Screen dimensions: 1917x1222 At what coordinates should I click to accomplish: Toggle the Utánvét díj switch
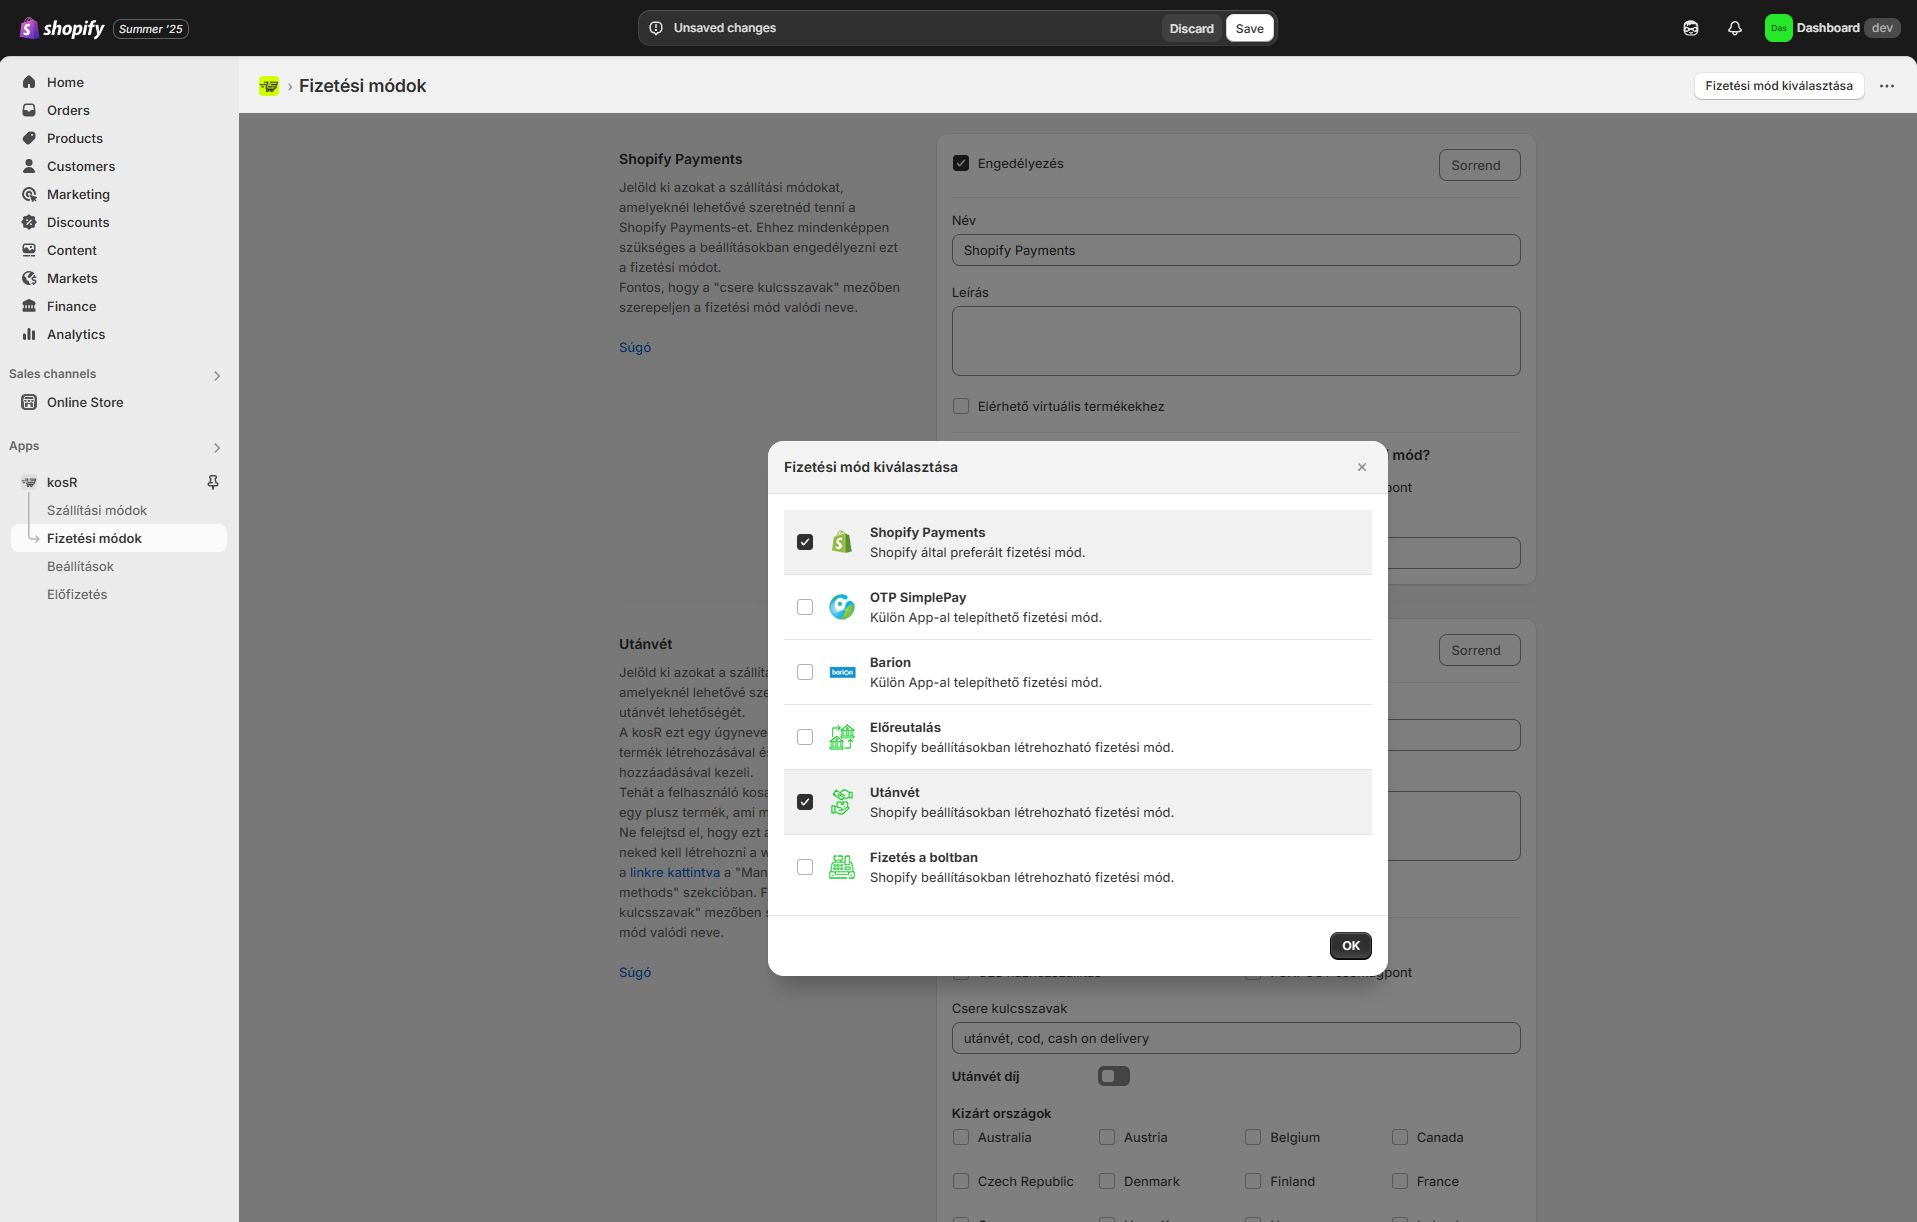click(1113, 1076)
